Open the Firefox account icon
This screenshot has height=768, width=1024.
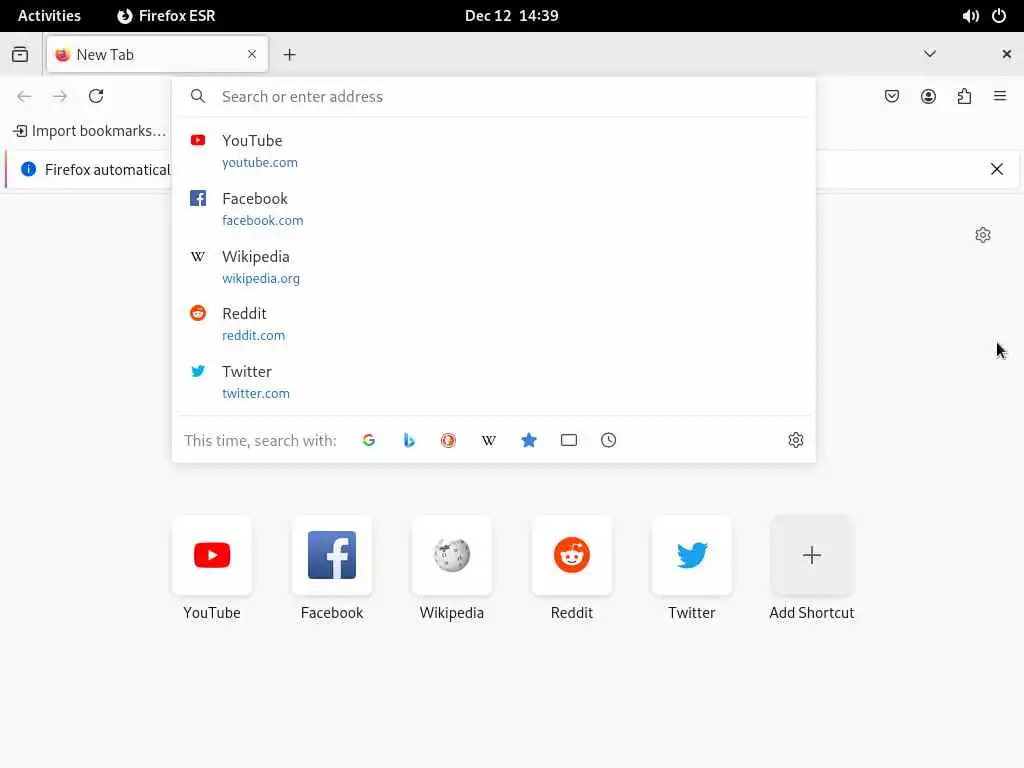928,97
